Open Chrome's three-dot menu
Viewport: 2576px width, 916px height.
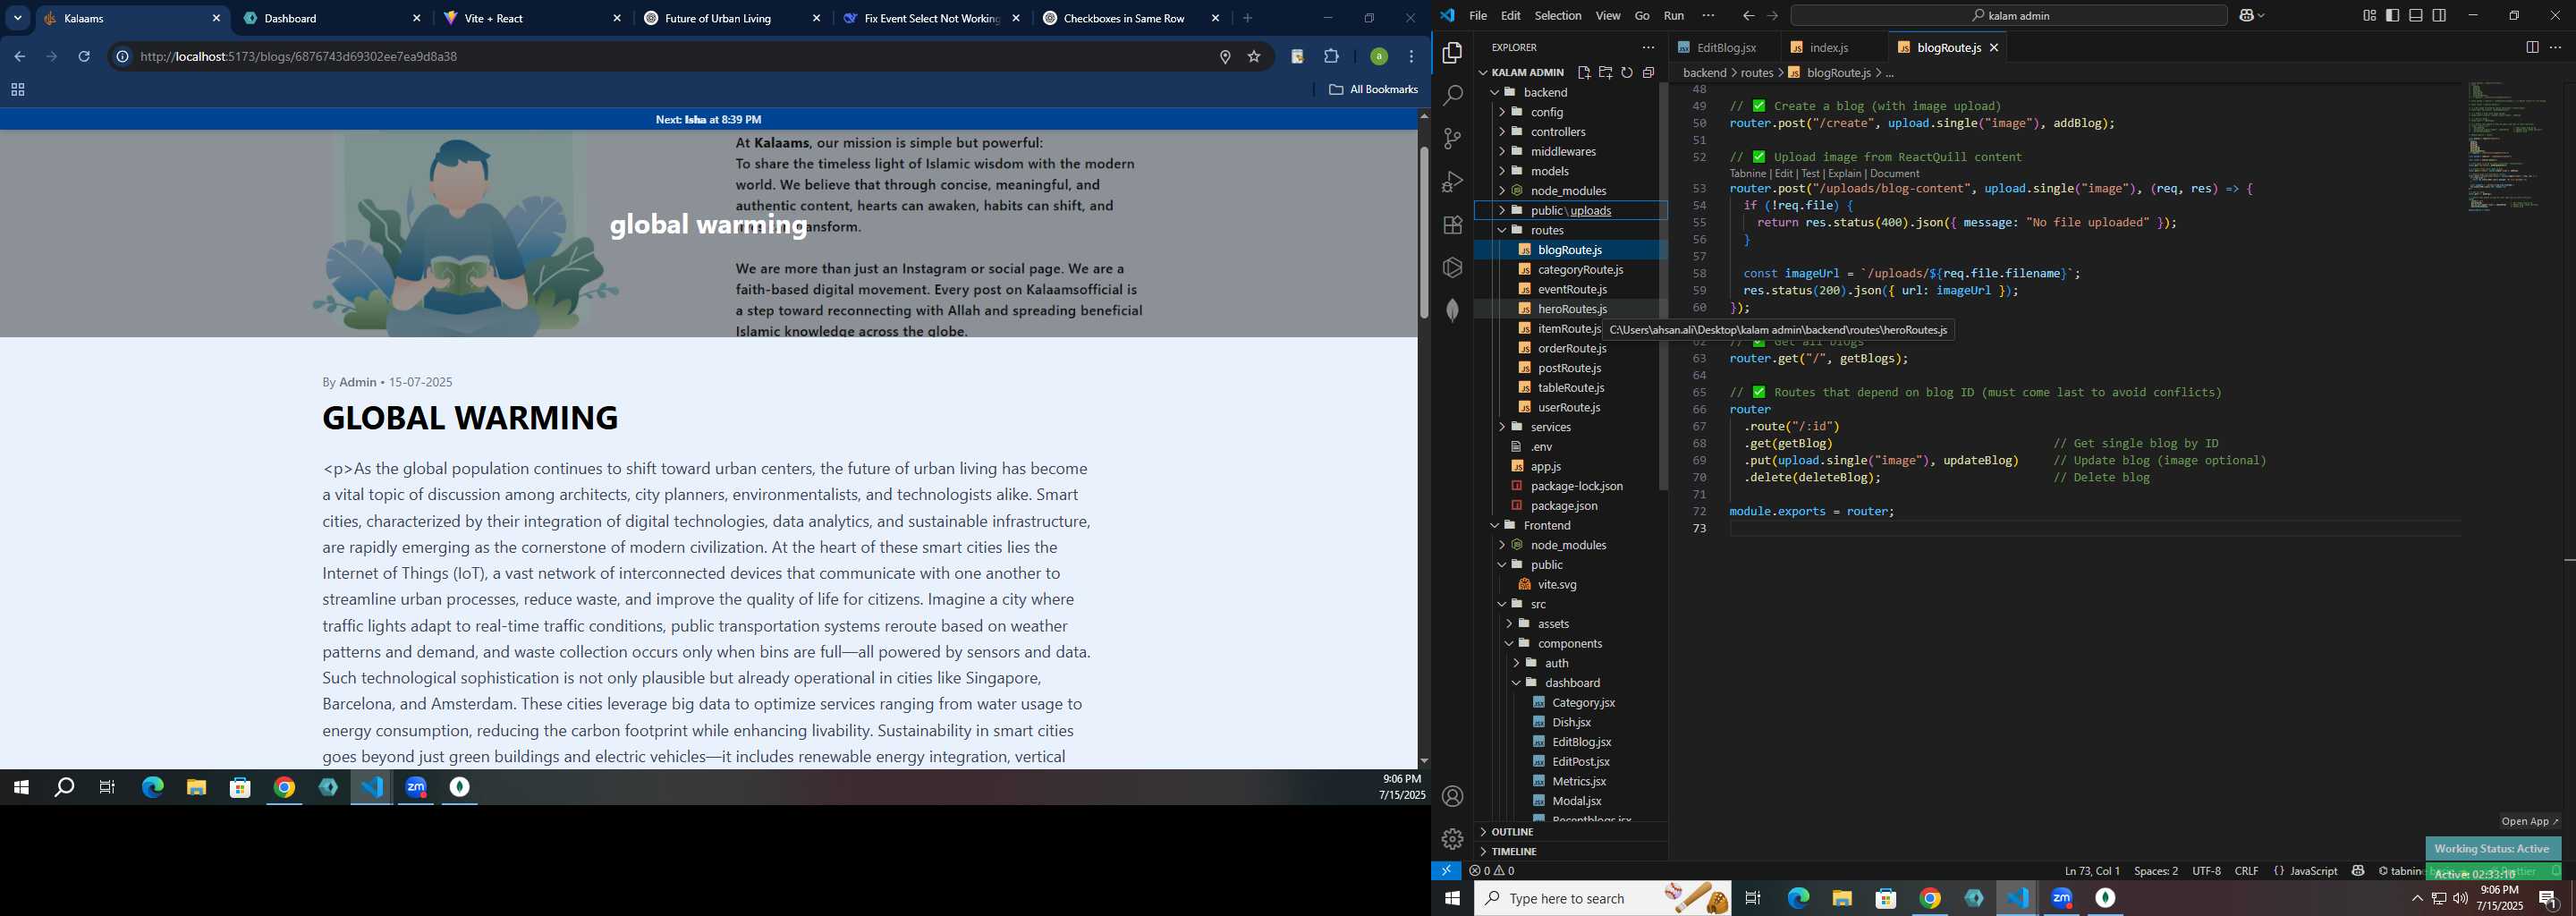1412,57
